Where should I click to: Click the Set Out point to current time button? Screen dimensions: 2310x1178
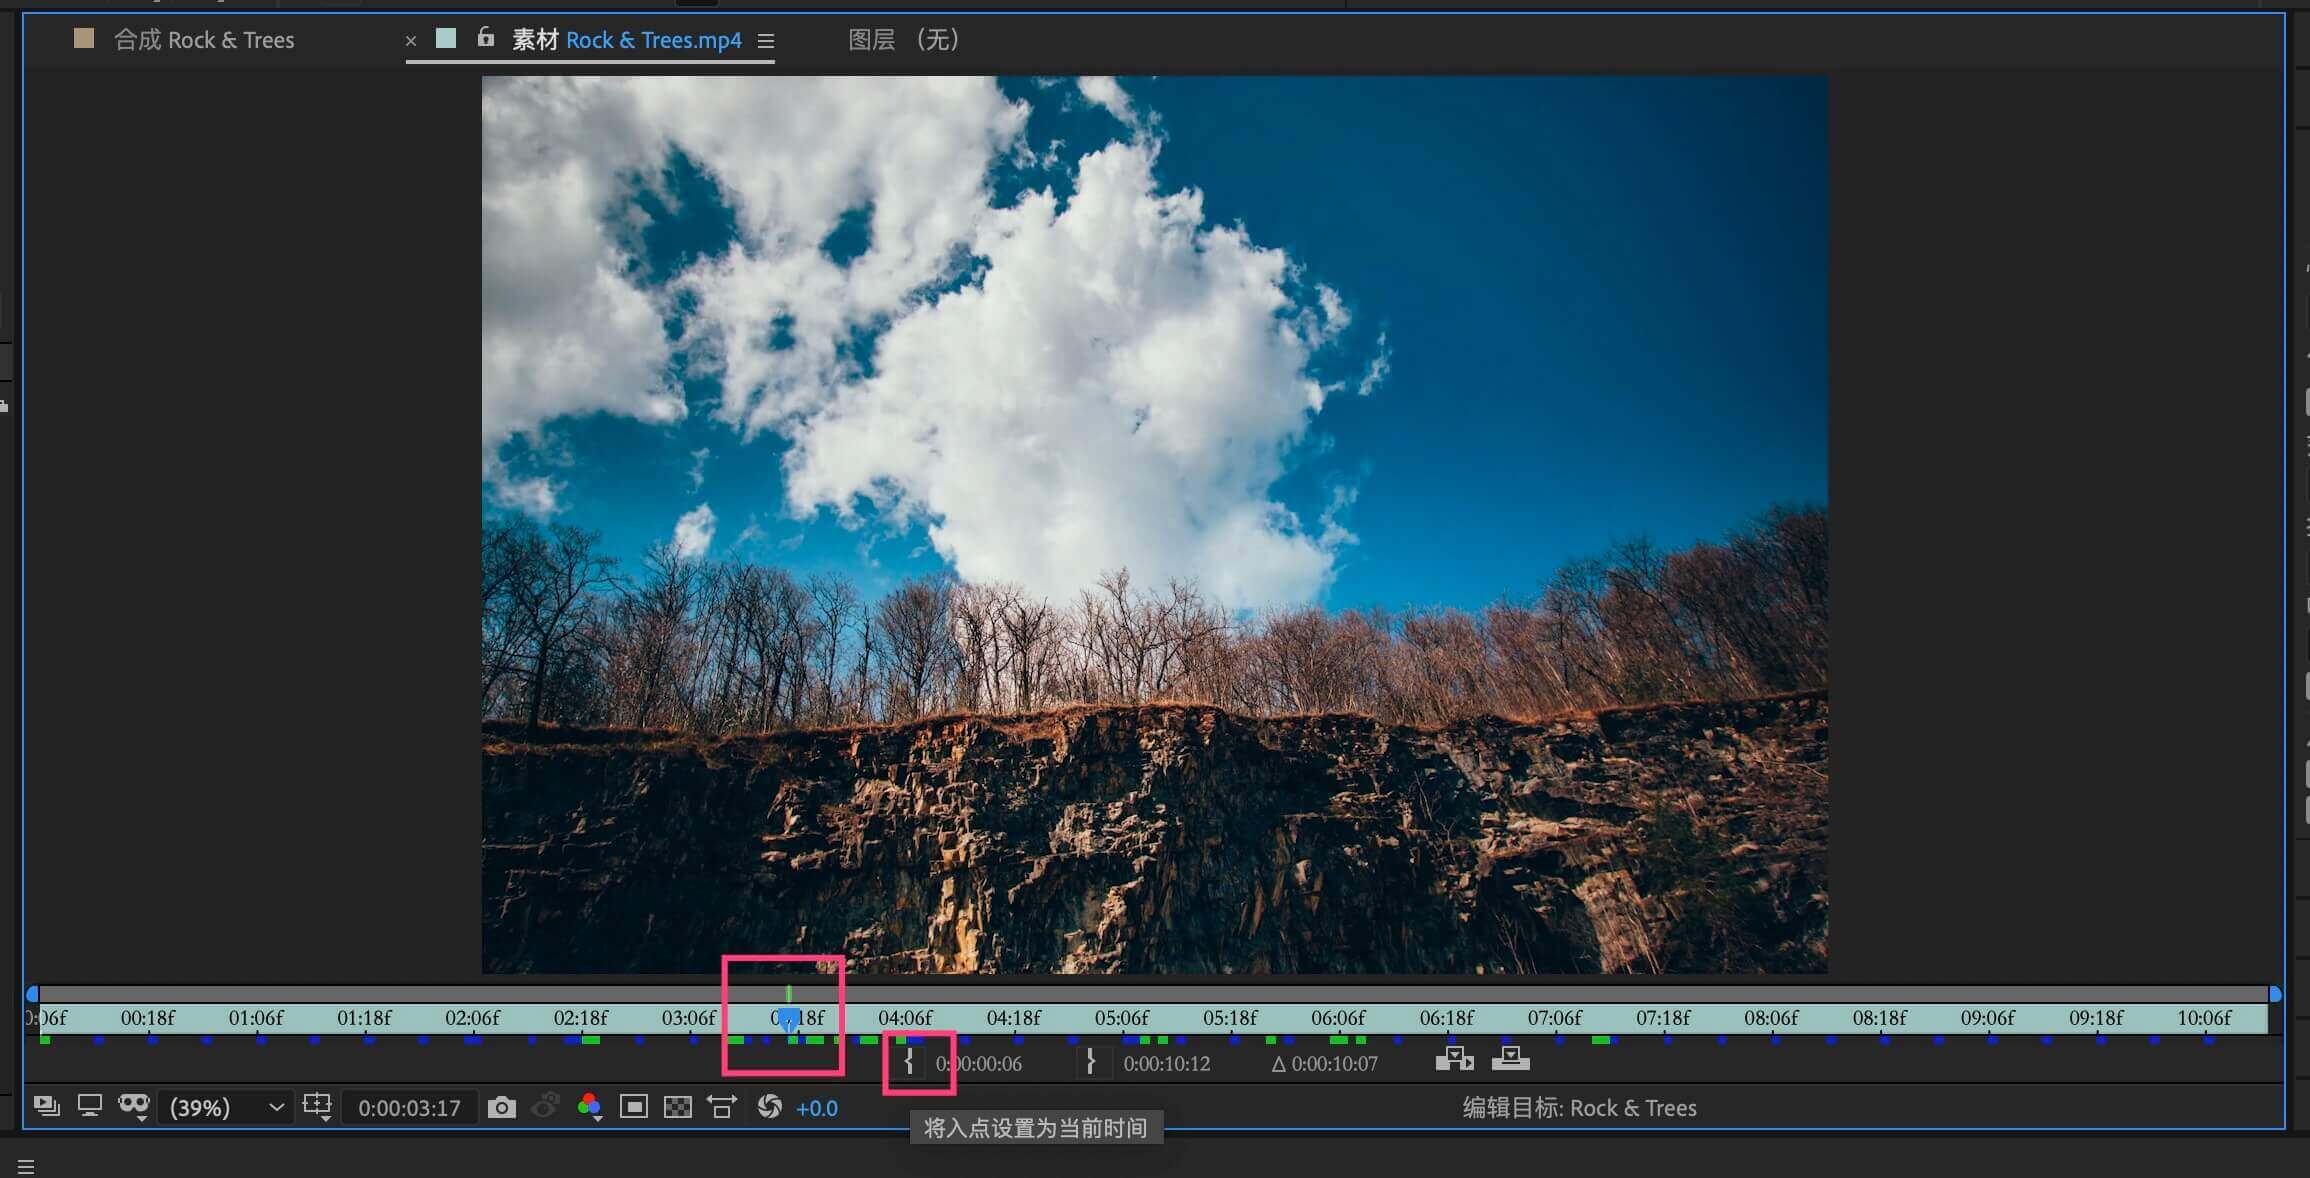click(1090, 1062)
